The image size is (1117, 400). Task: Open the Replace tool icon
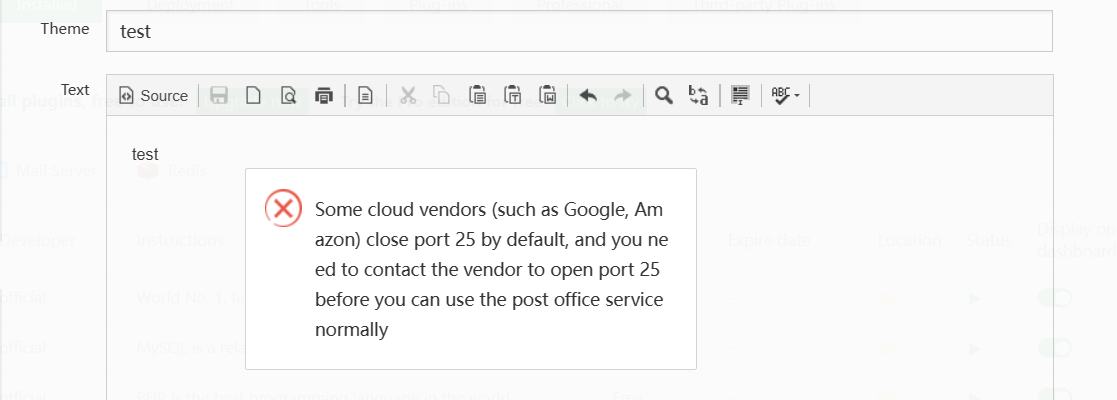(699, 96)
